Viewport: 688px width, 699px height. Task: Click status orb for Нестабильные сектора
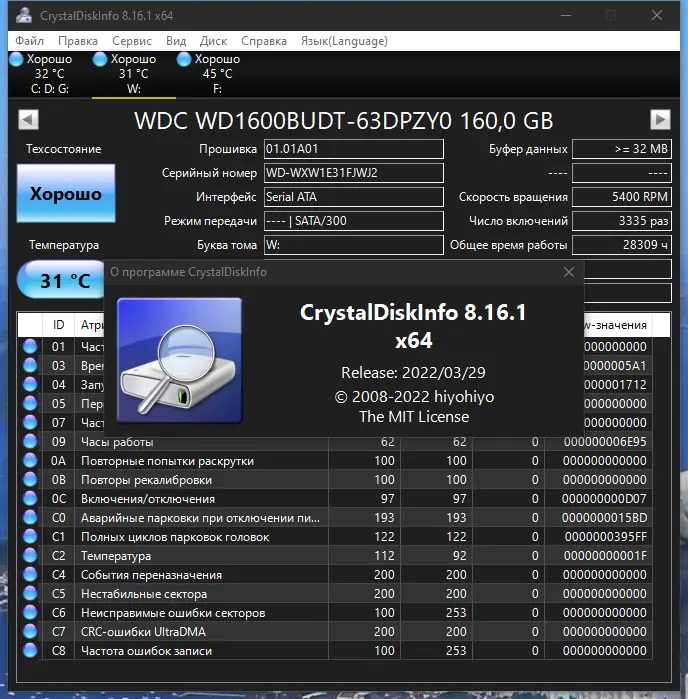[x=30, y=593]
